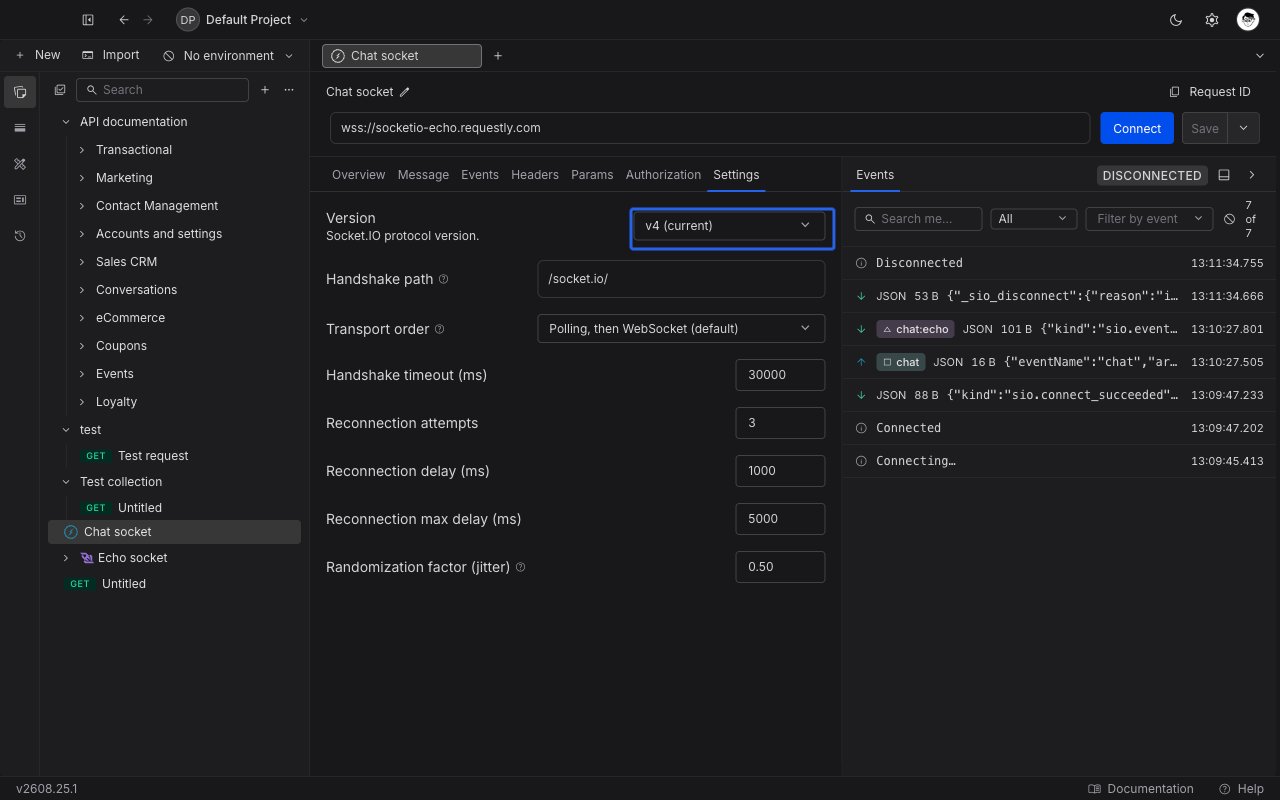Click the Handshake path field
The image size is (1280, 800).
pos(681,279)
